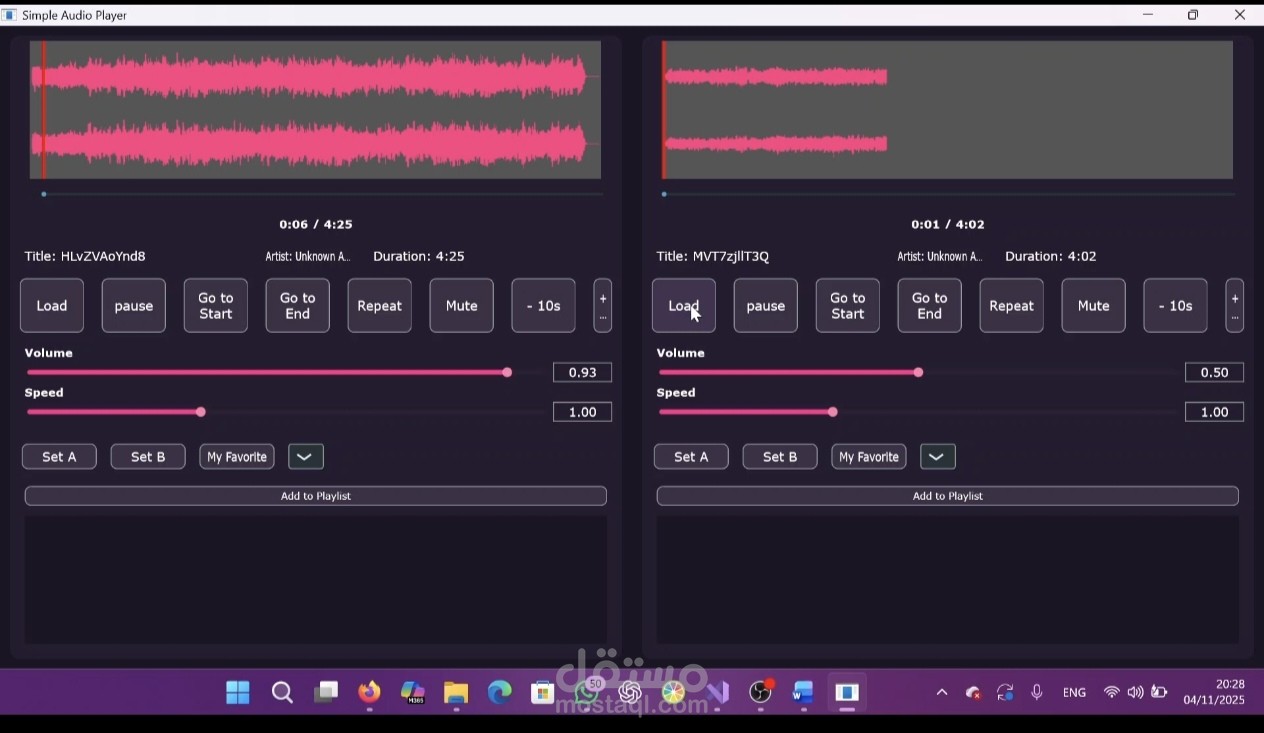The width and height of the screenshot is (1264, 733).
Task: Click the microphone tray icon
Action: (x=1037, y=692)
